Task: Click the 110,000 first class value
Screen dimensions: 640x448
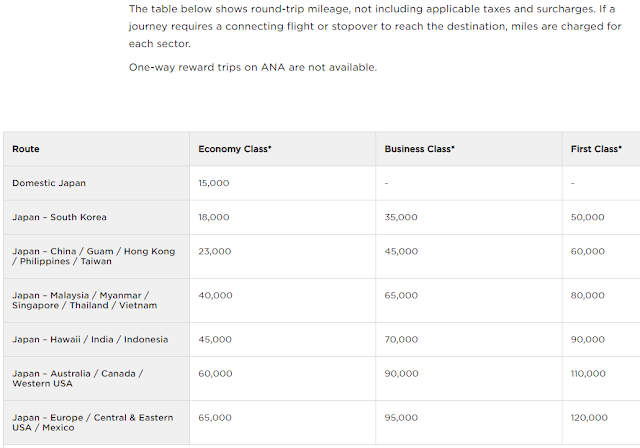Action: (590, 373)
